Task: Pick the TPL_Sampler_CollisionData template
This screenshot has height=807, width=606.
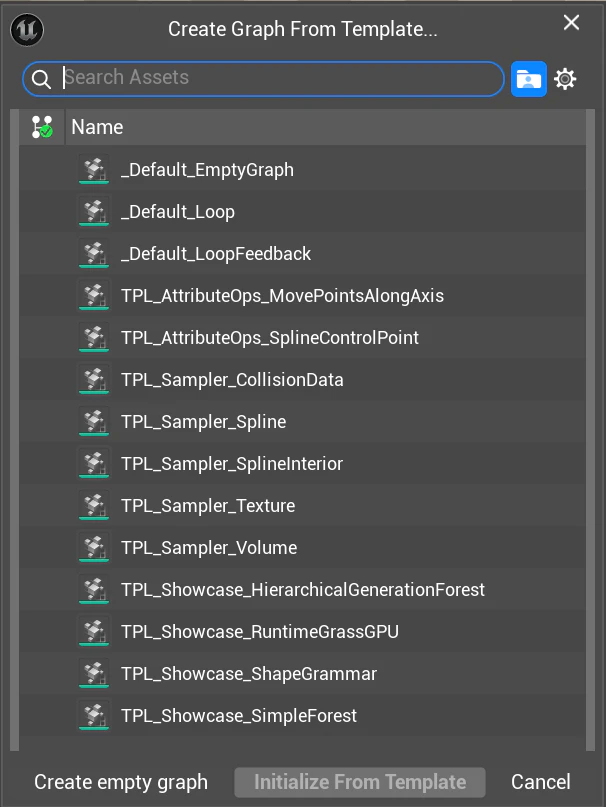Action: click(302, 379)
